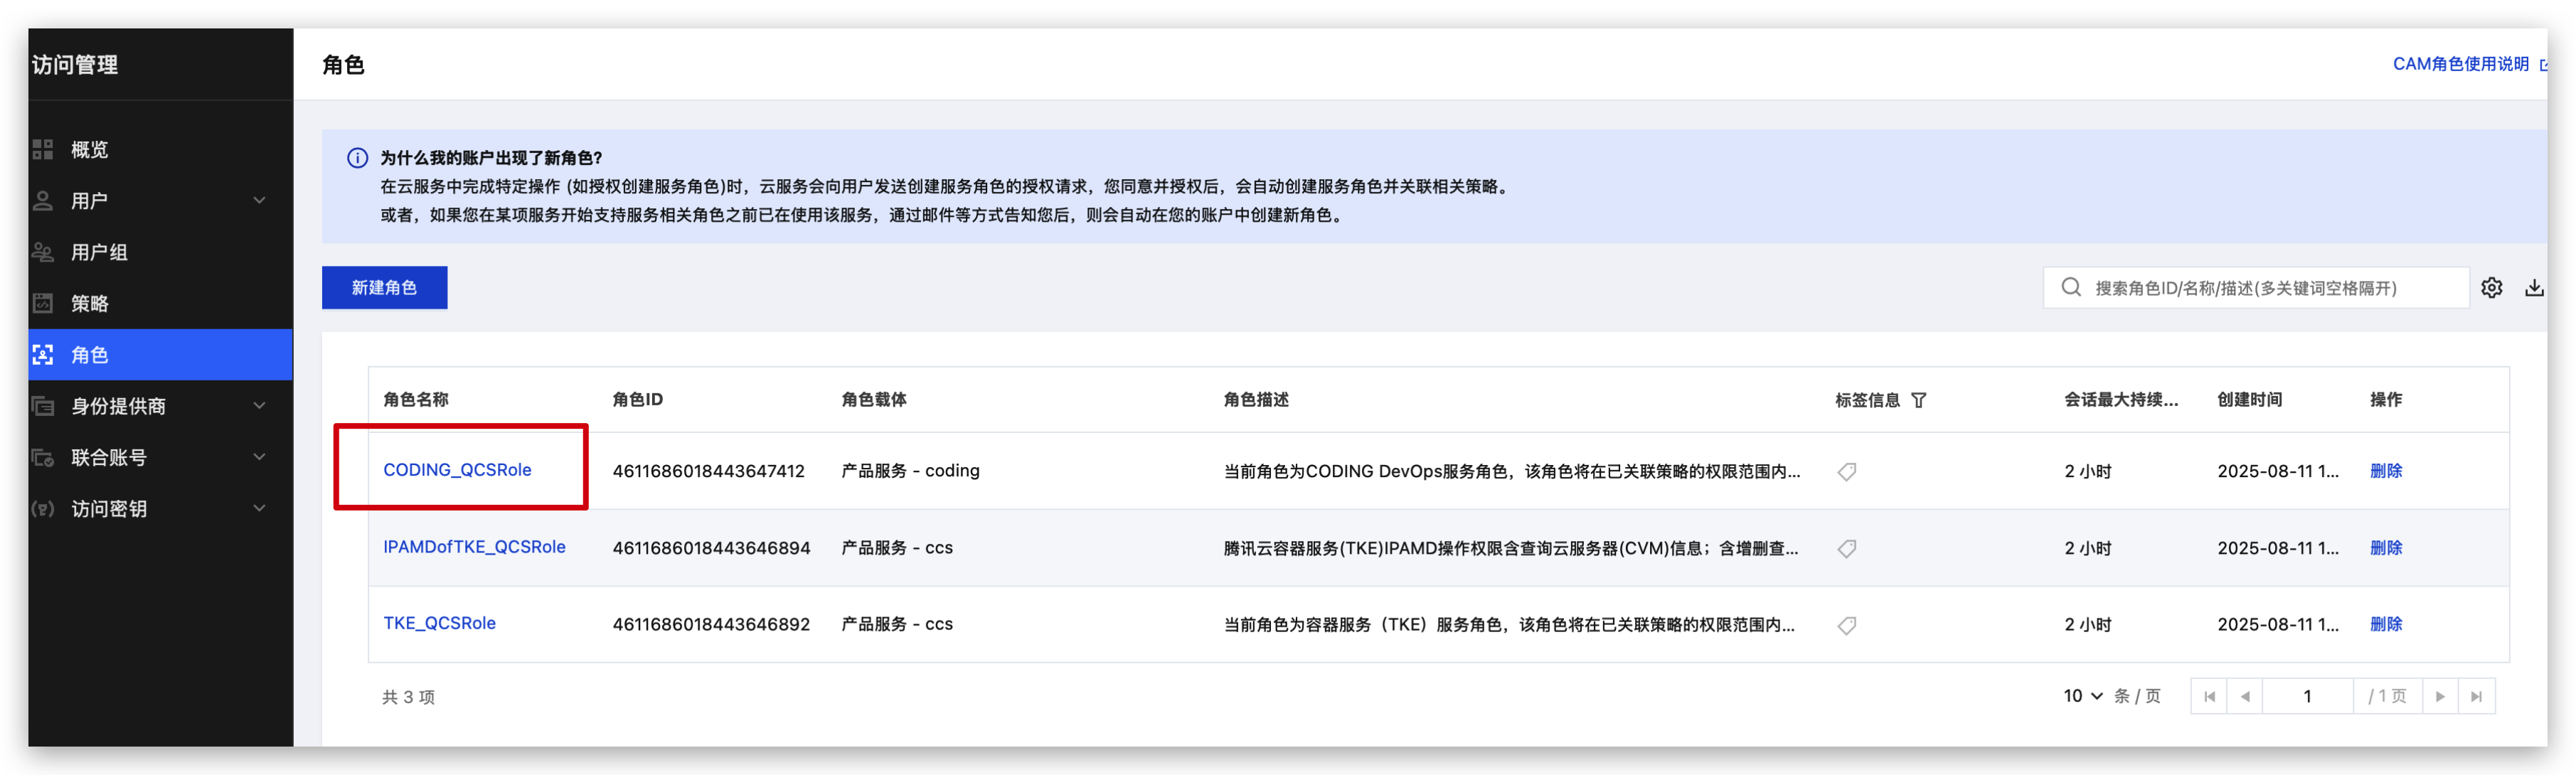Go to last page of the table
The image size is (2576, 775).
tap(2476, 696)
